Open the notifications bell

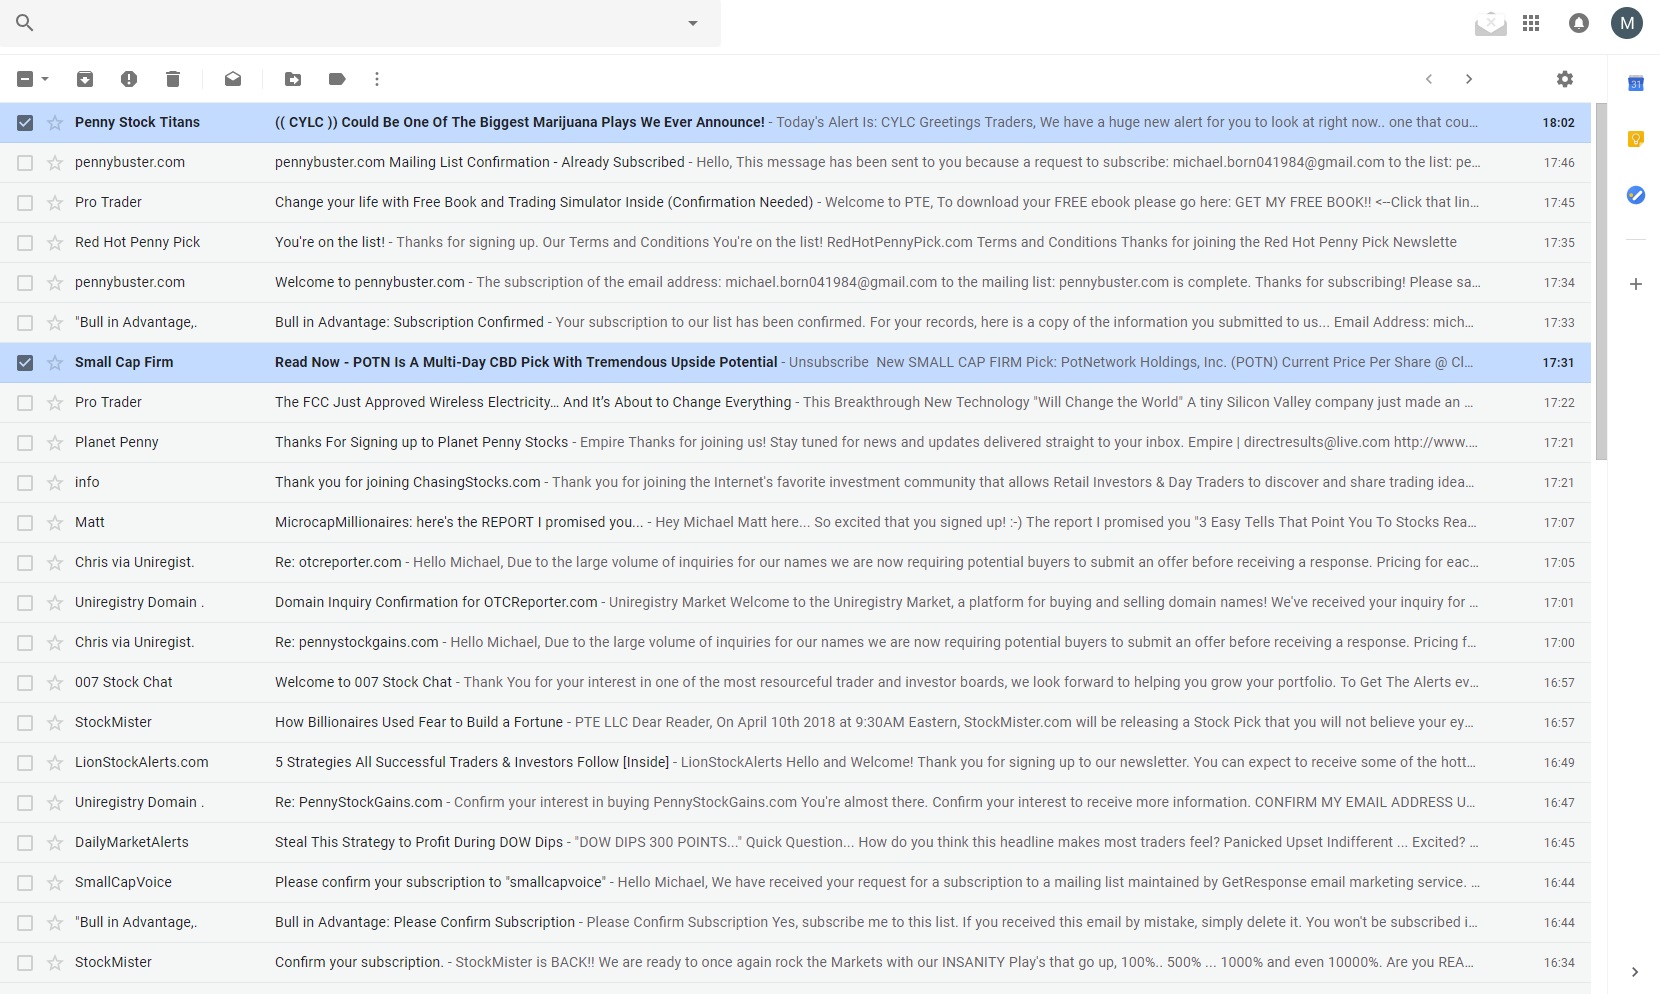tap(1579, 22)
